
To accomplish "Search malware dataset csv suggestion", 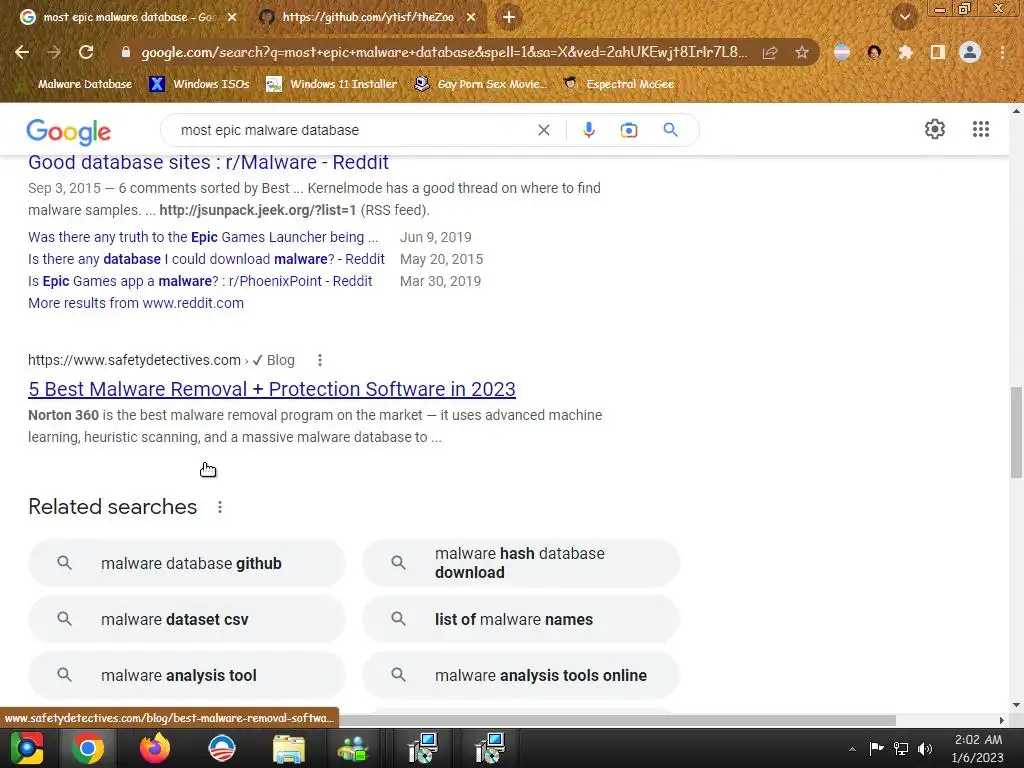I will [187, 619].
